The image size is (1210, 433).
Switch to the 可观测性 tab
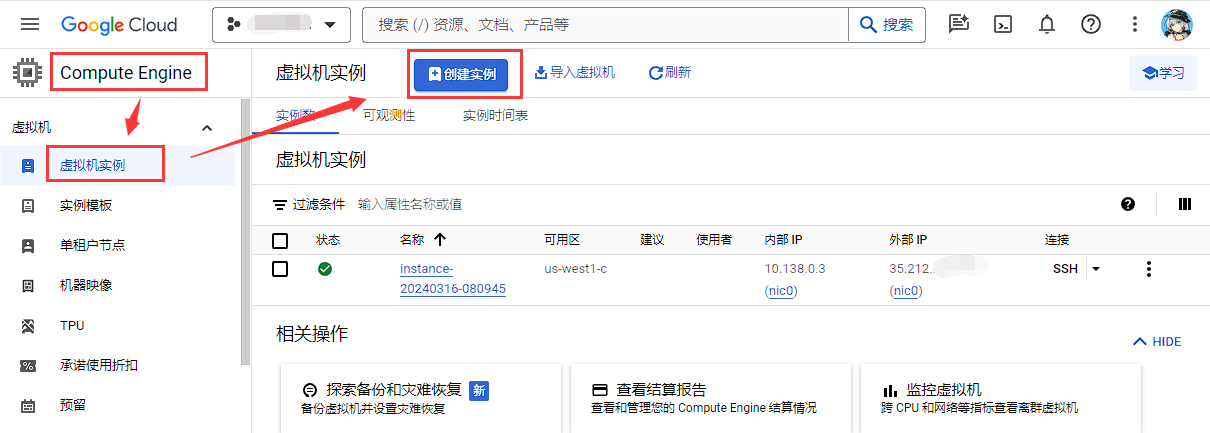[389, 115]
